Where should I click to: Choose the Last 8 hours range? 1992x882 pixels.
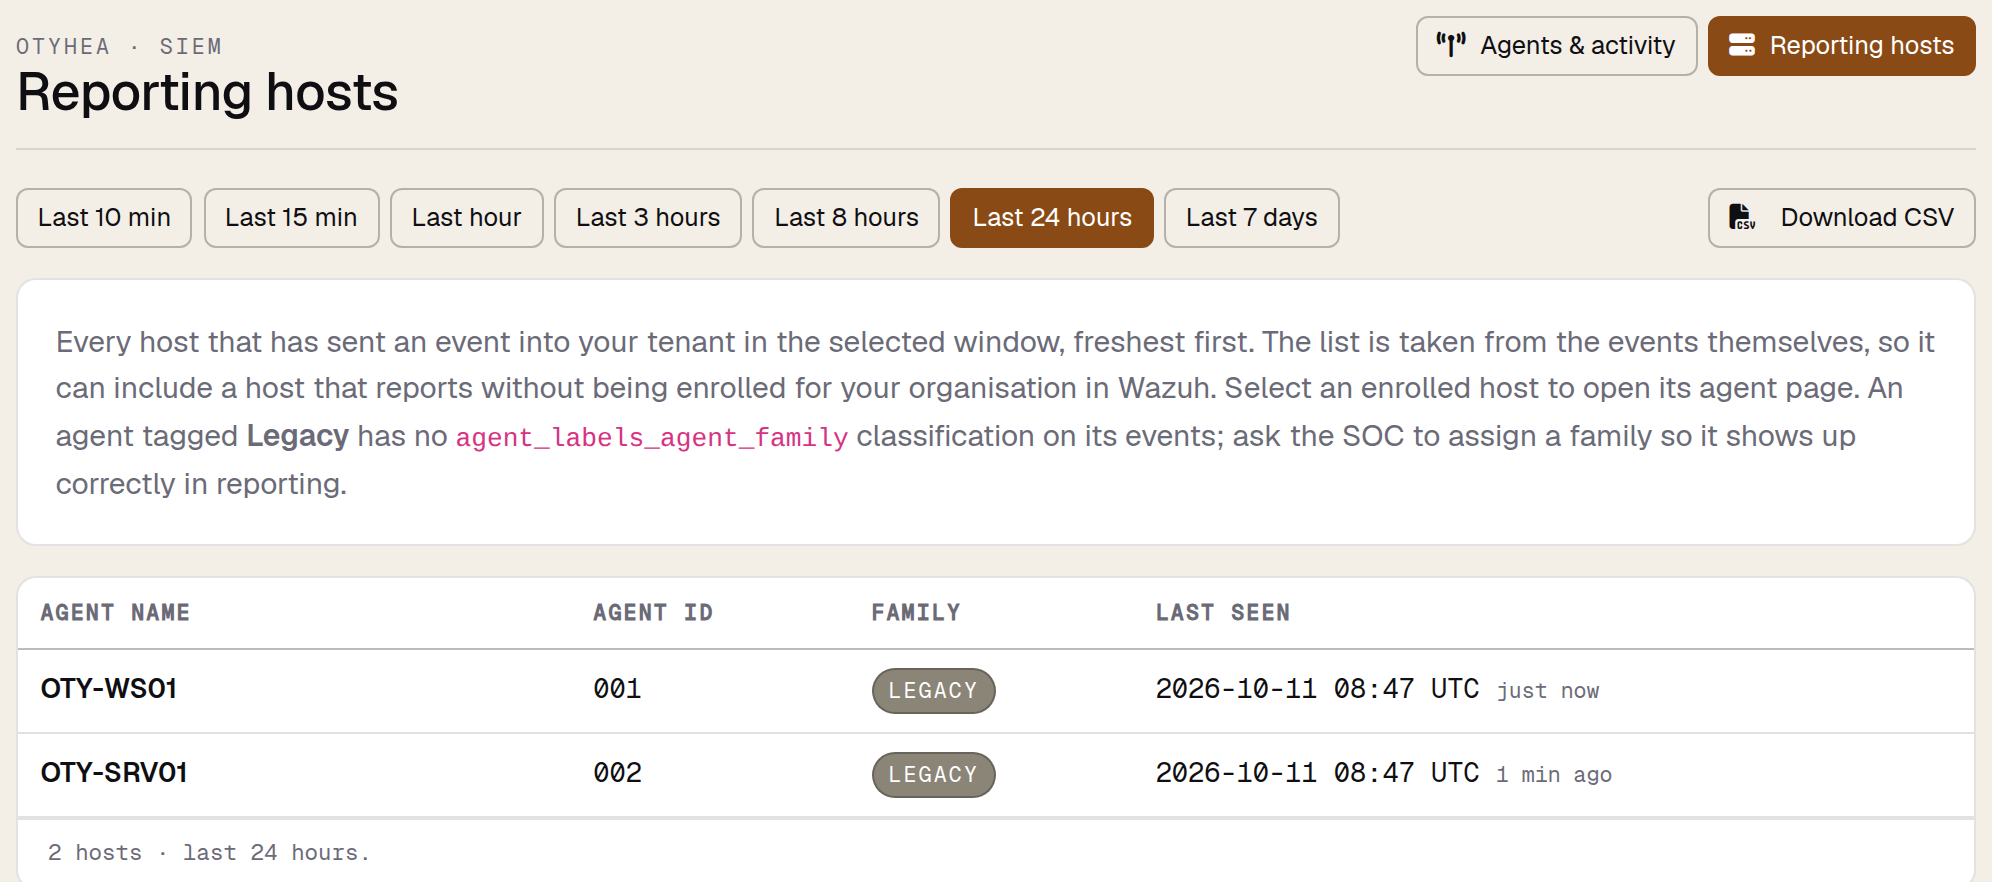tap(846, 218)
